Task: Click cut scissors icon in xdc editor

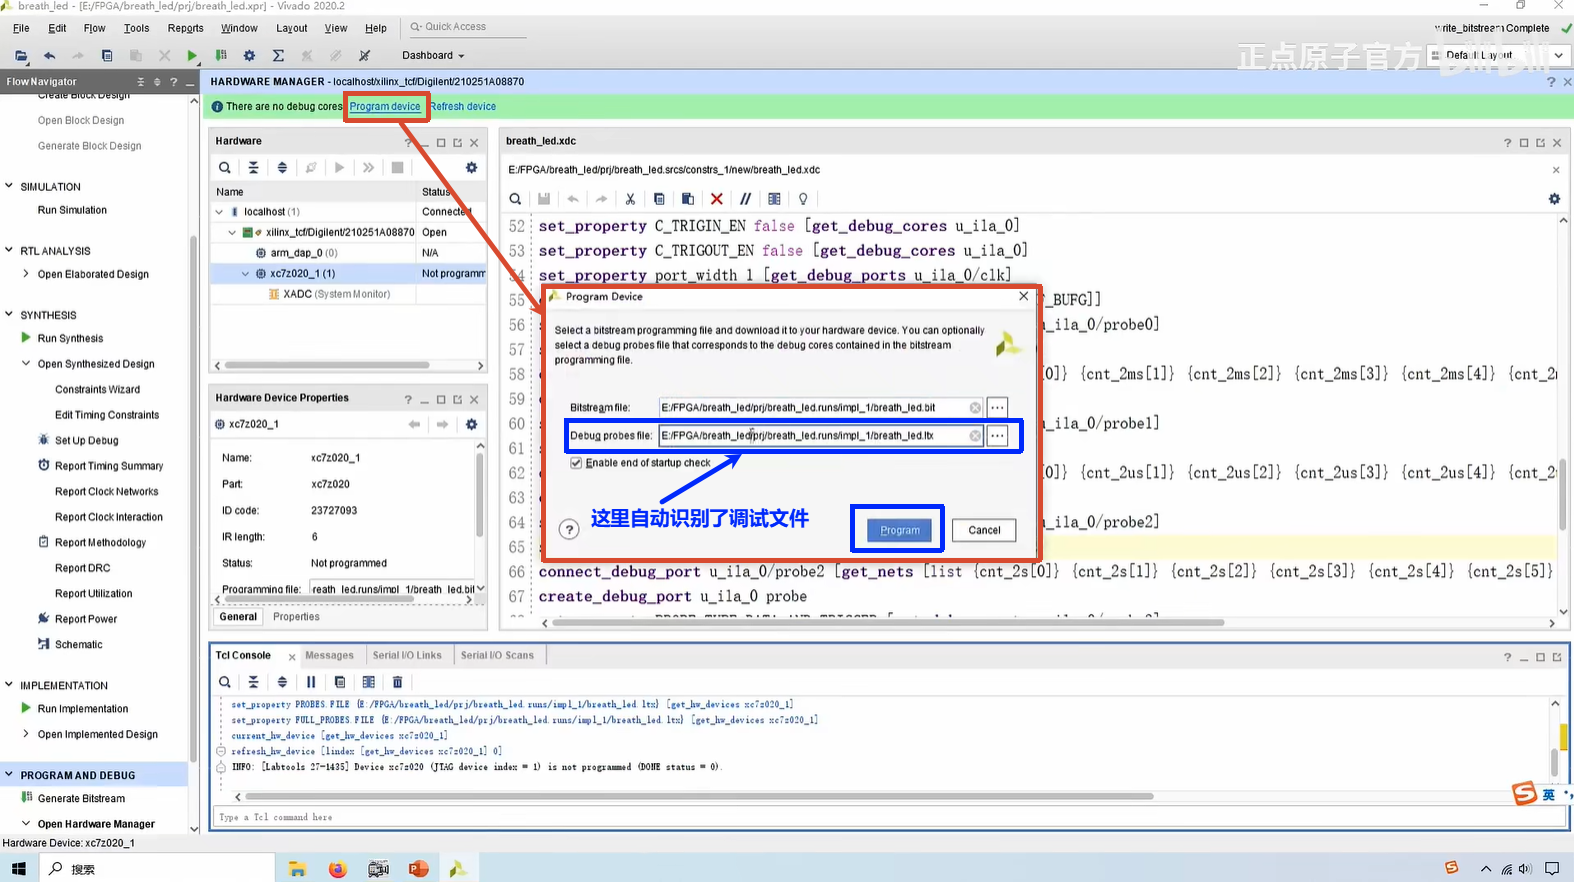Action: (x=630, y=199)
